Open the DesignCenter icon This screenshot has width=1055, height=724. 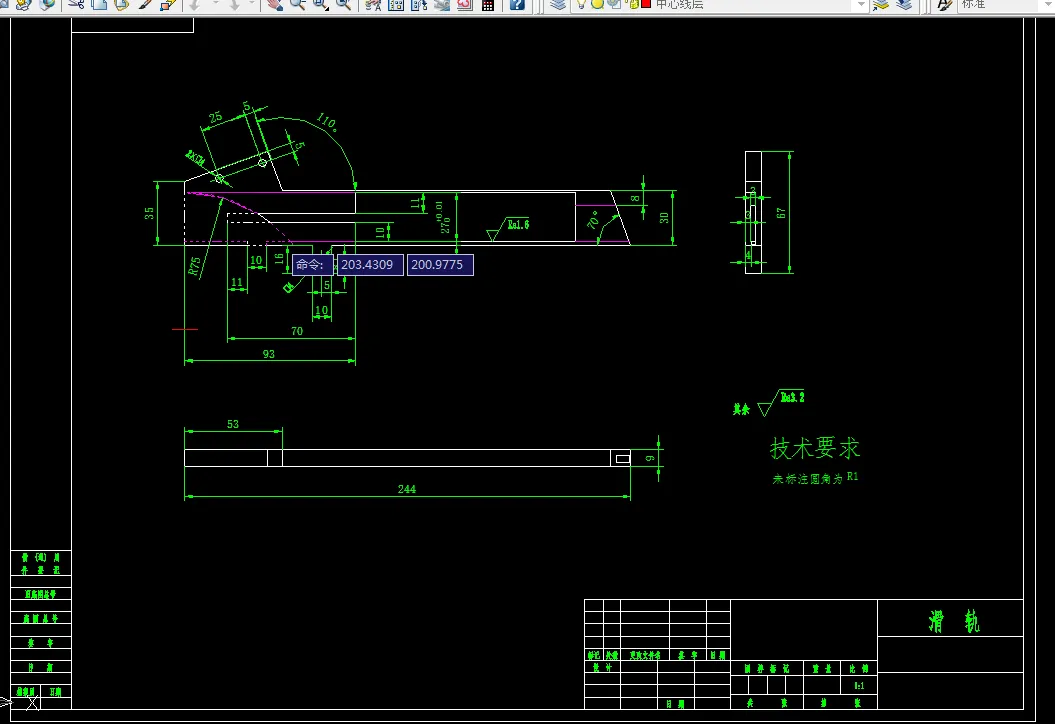pyautogui.click(x=396, y=5)
